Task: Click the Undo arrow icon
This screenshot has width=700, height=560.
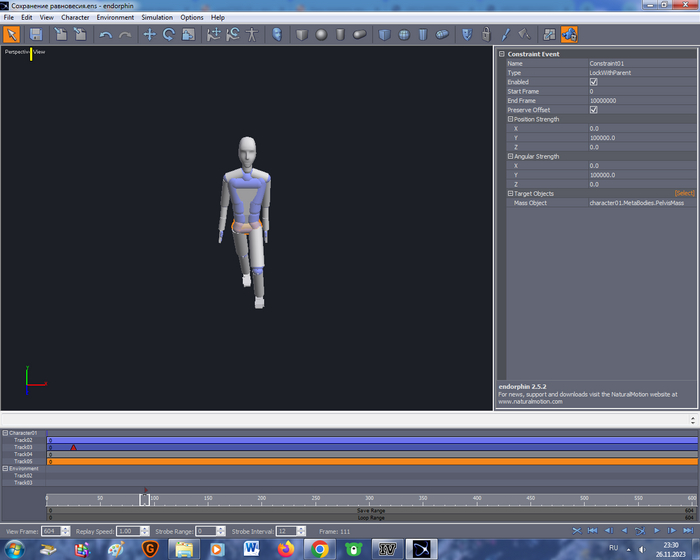Action: tap(105, 35)
